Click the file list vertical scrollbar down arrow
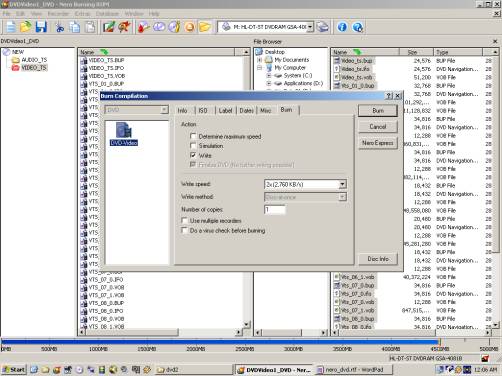This screenshot has height=376, width=502. click(495, 325)
